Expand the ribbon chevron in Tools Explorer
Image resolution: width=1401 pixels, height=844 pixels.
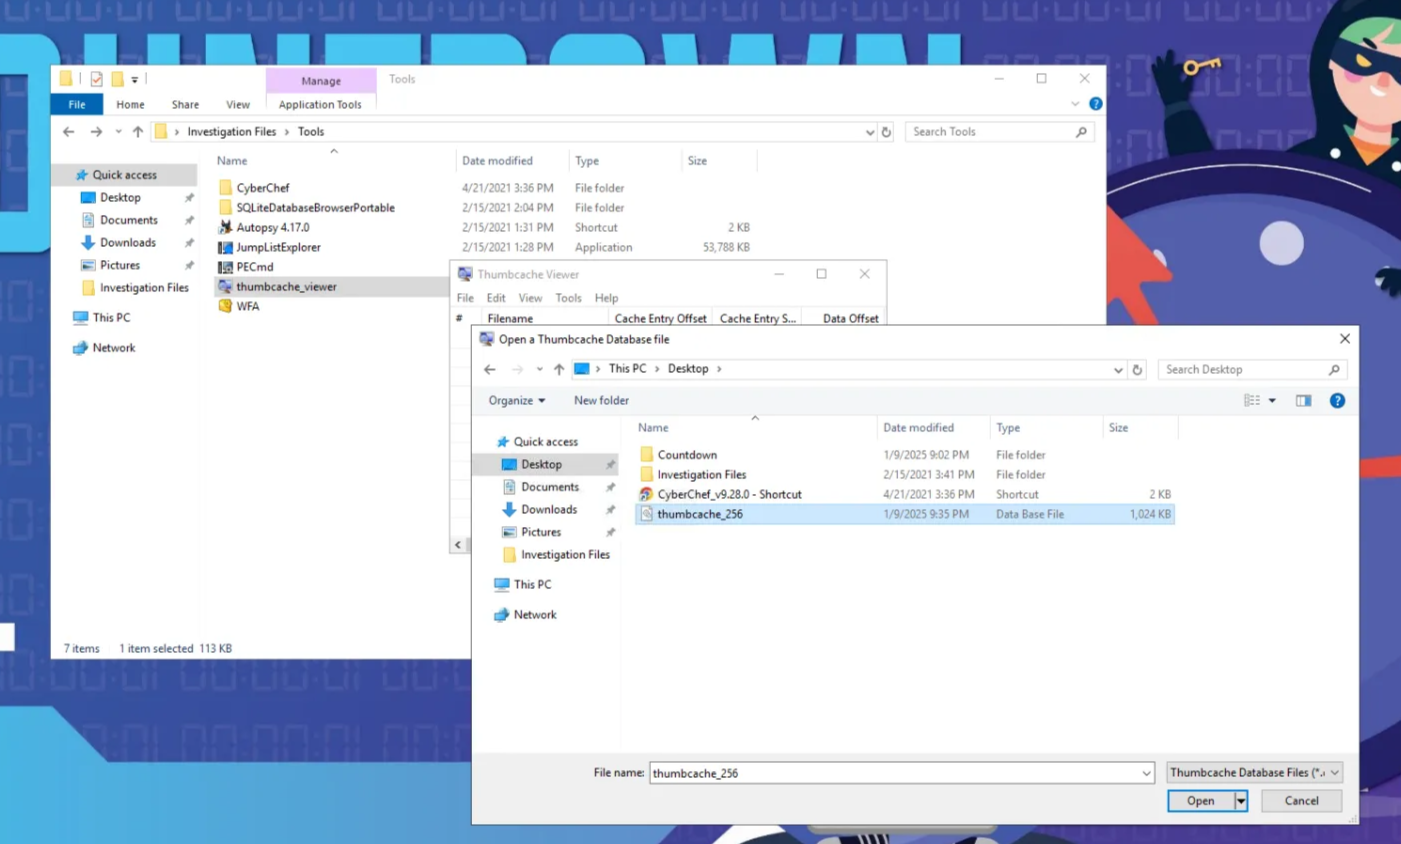pos(1075,104)
